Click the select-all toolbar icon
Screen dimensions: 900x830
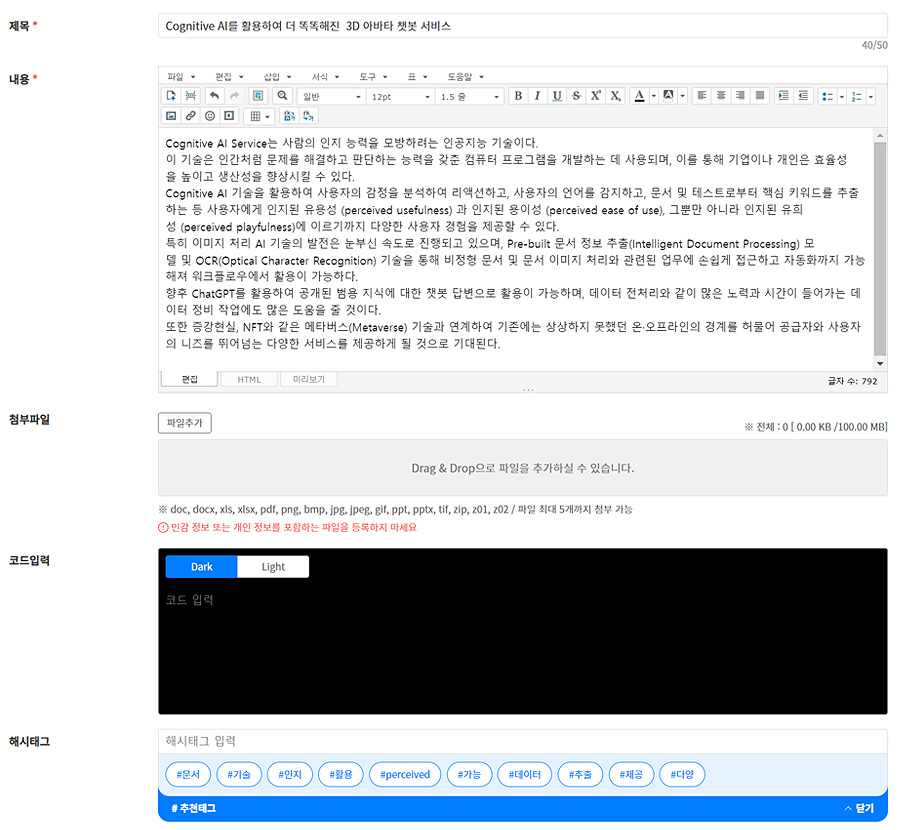point(258,96)
